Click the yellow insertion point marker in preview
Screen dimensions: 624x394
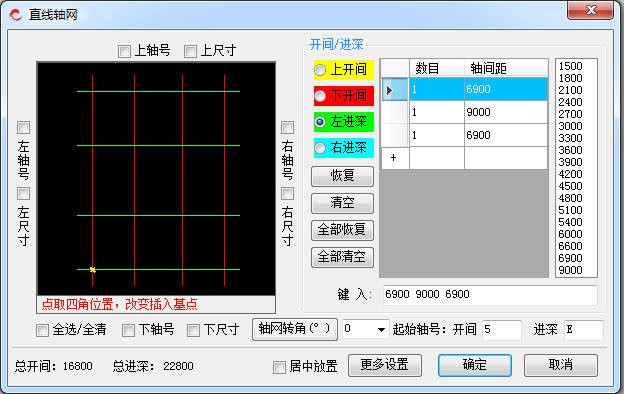coord(93,270)
